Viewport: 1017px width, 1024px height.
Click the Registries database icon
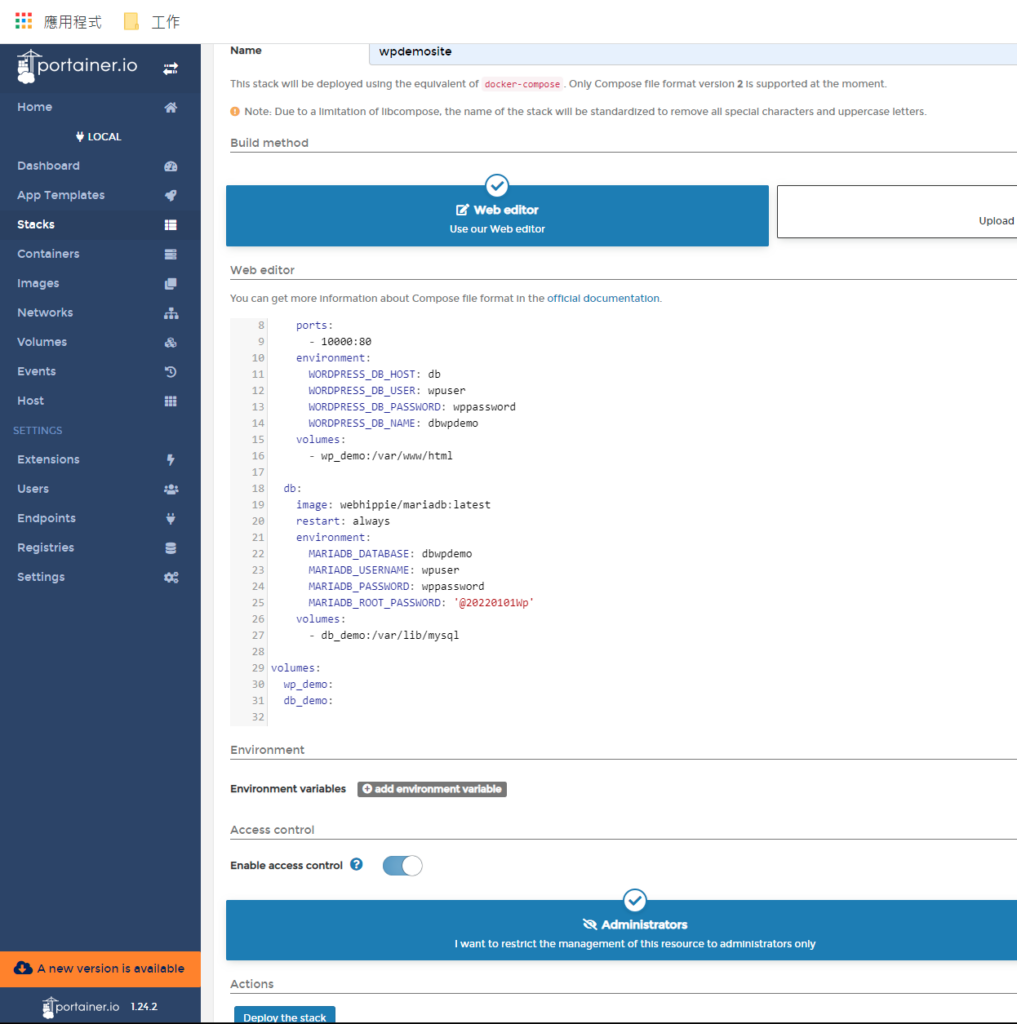(x=171, y=548)
